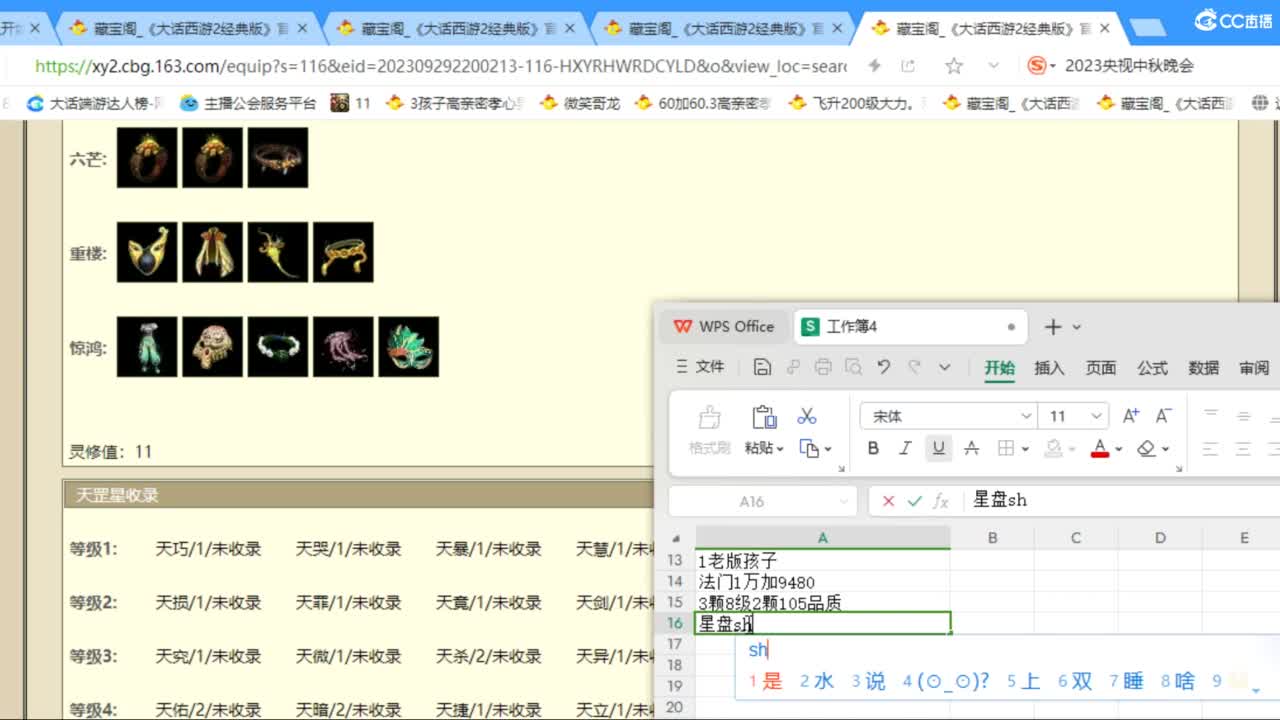
Task: Increase font size with A+ icon
Action: pyautogui.click(x=1131, y=416)
